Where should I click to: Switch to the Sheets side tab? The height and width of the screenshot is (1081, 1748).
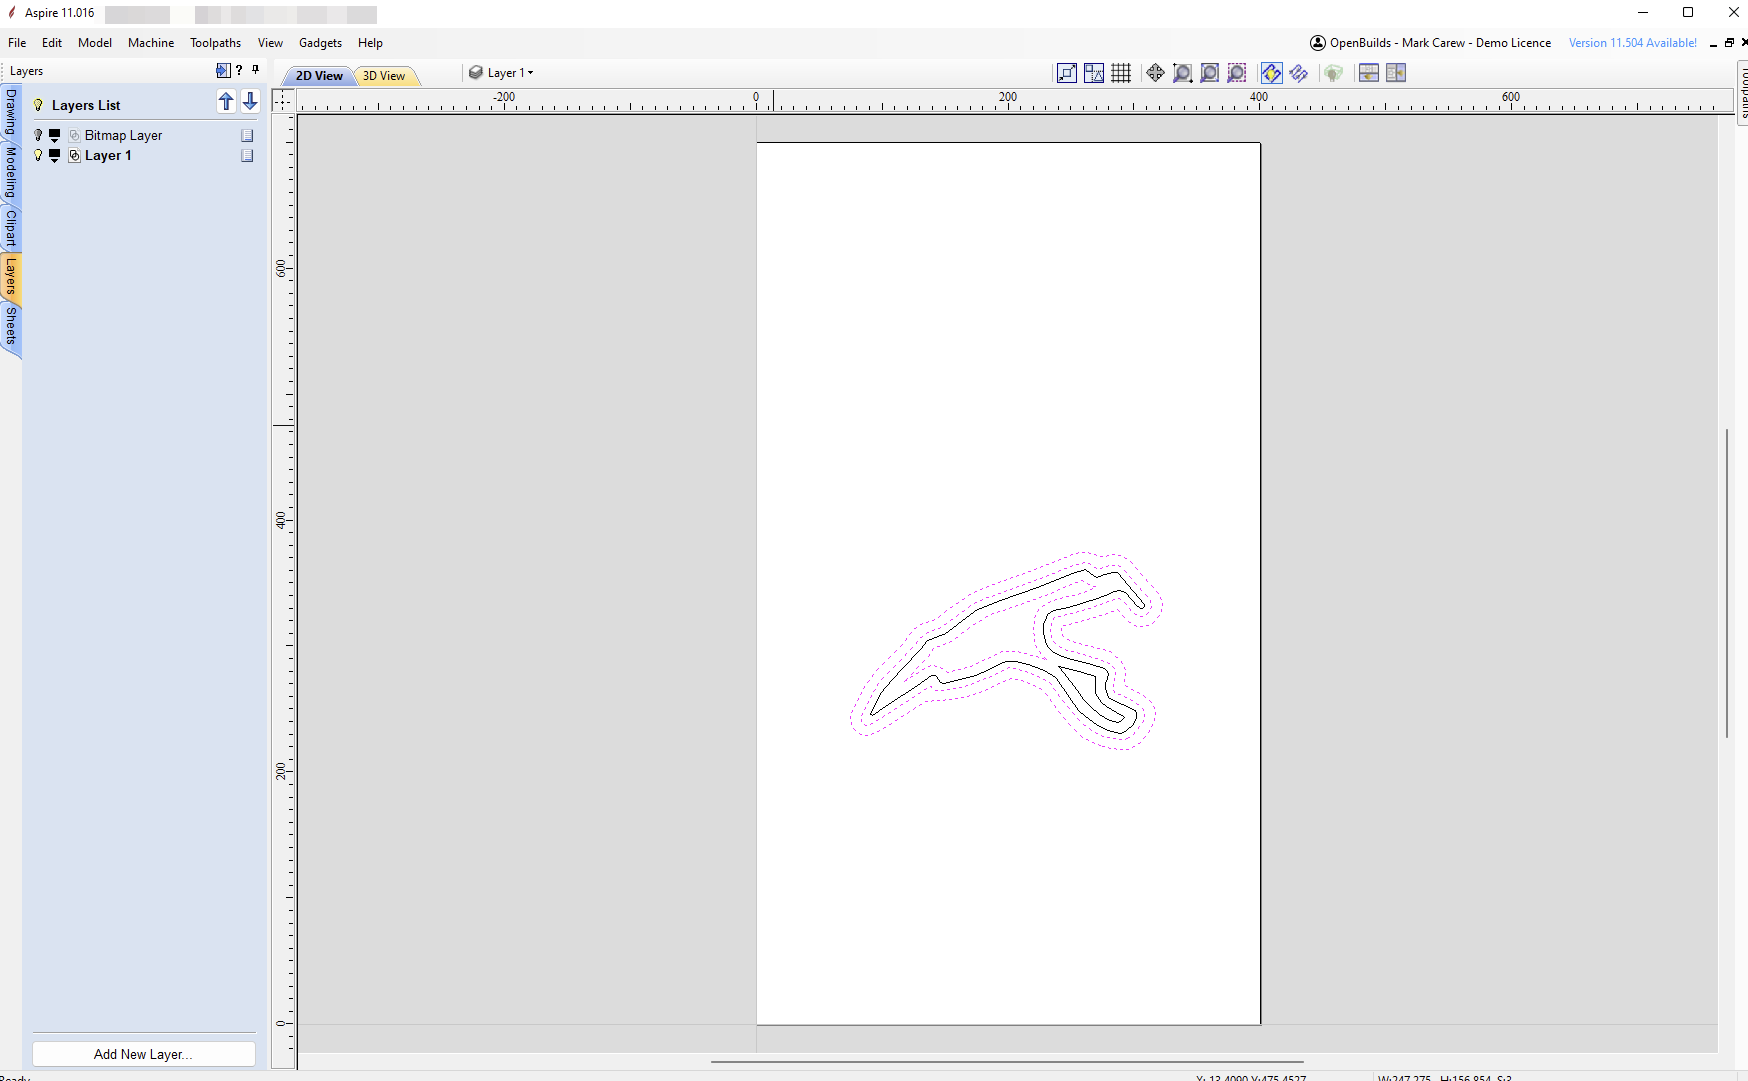tap(11, 326)
